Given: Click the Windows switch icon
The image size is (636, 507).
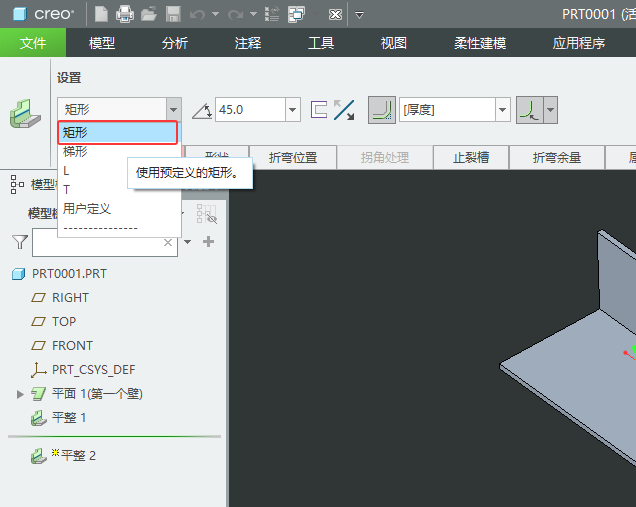Looking at the screenshot, I should click(297, 15).
